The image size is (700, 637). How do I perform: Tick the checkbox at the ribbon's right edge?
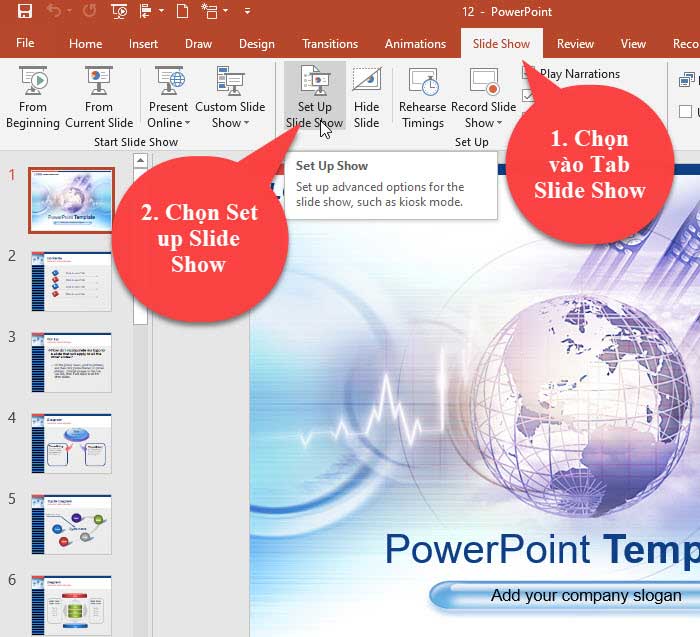click(686, 112)
